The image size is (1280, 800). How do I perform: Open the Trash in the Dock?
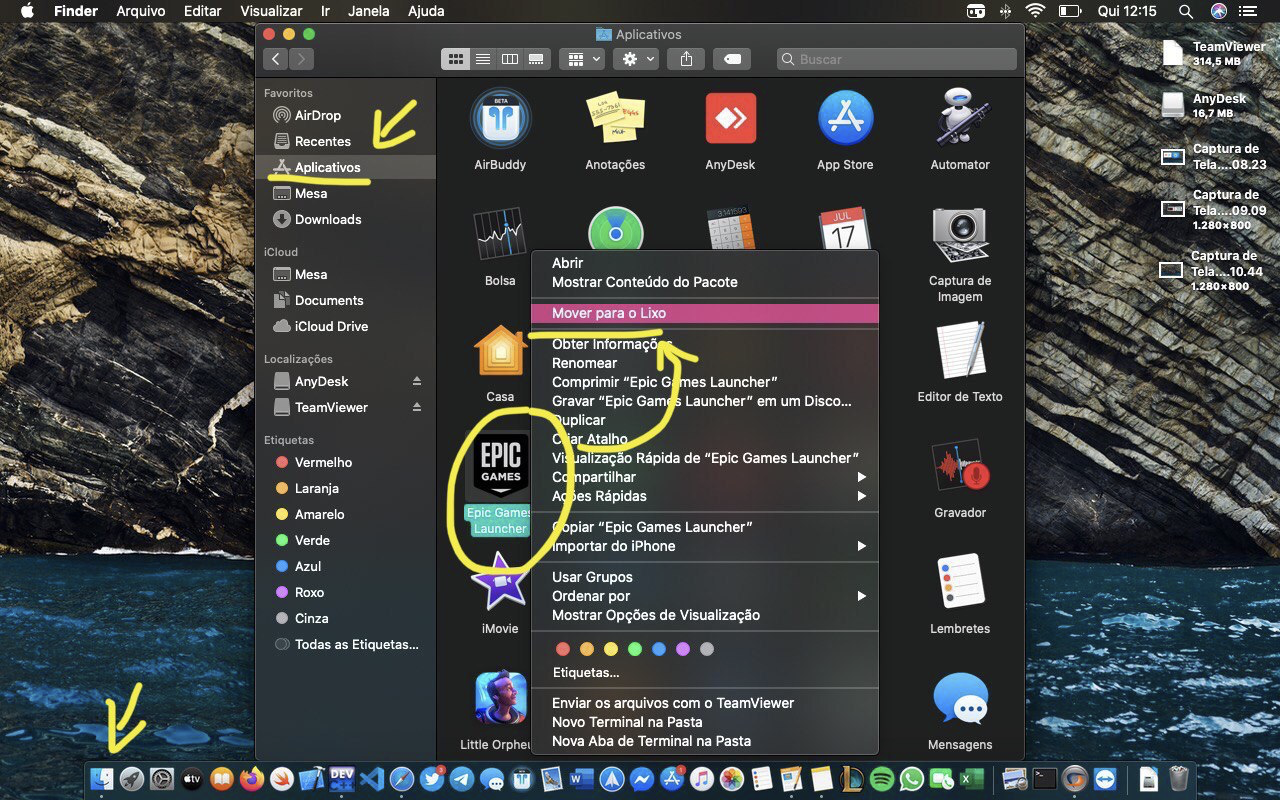tap(1179, 779)
